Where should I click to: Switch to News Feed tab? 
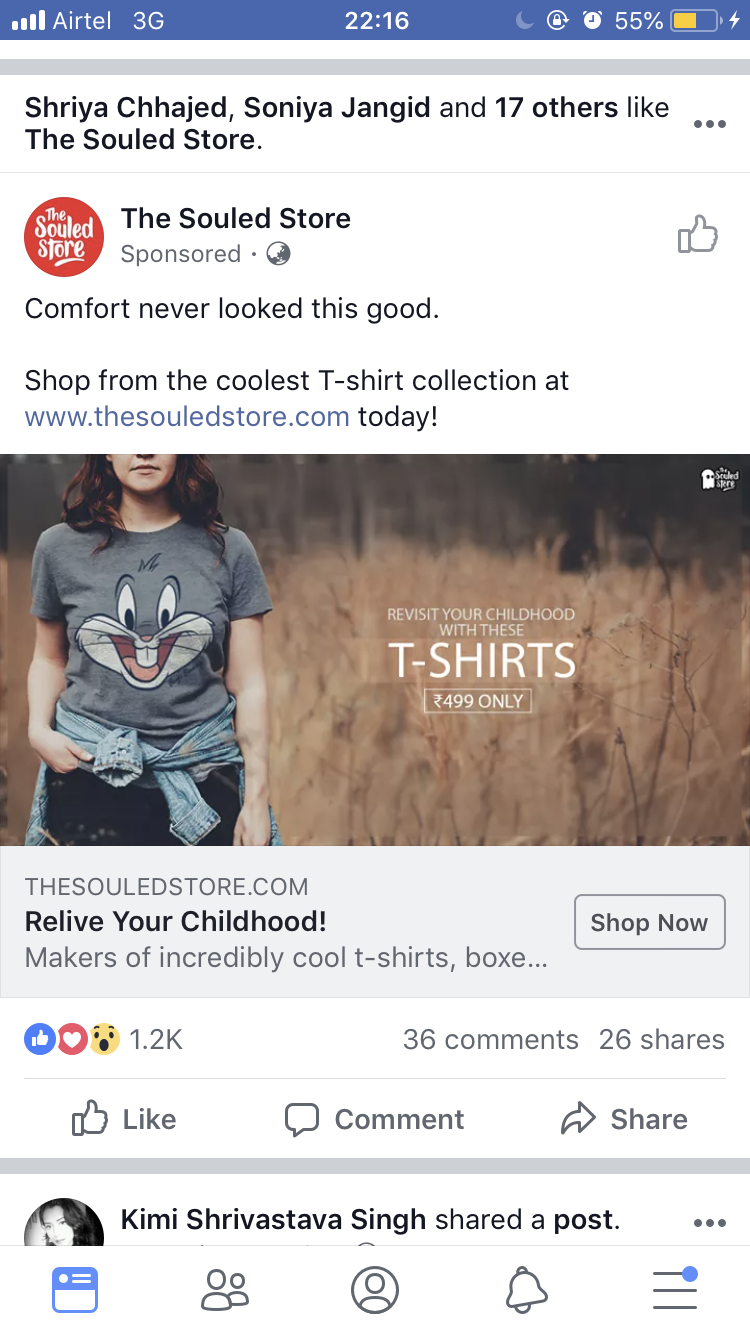pyautogui.click(x=75, y=1289)
